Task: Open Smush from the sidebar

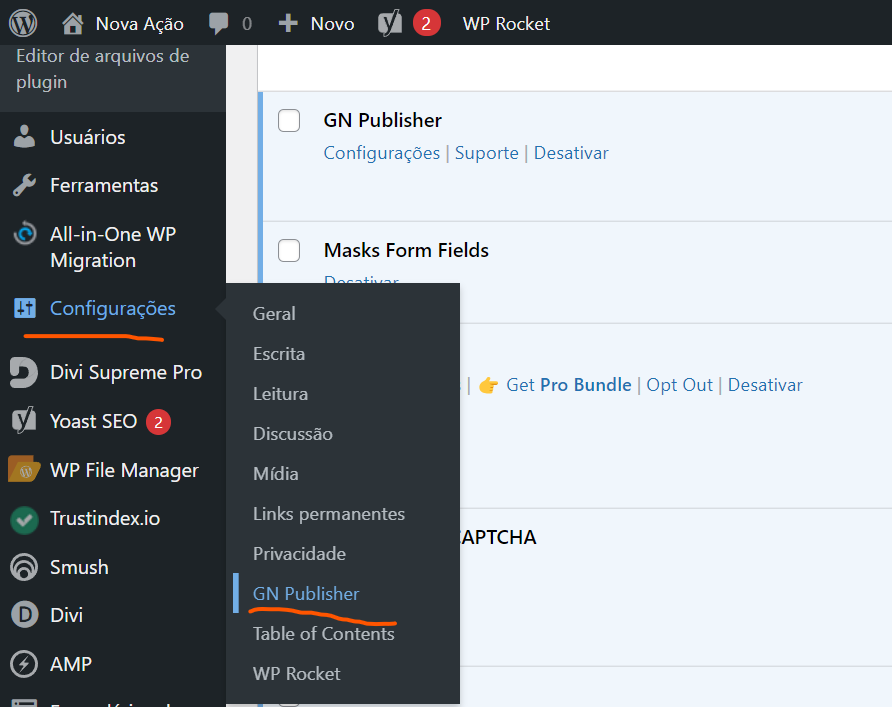Action: (28, 567)
